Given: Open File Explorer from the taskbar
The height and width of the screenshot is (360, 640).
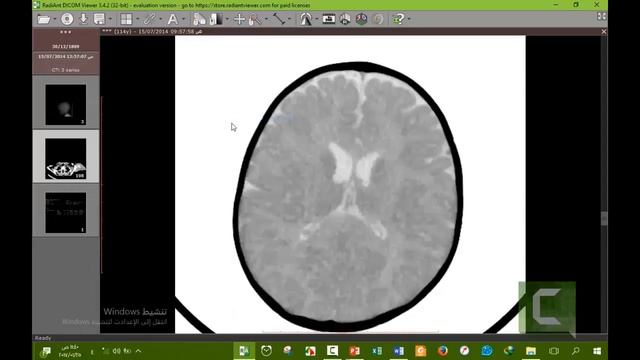Looking at the screenshot, I should point(531,351).
